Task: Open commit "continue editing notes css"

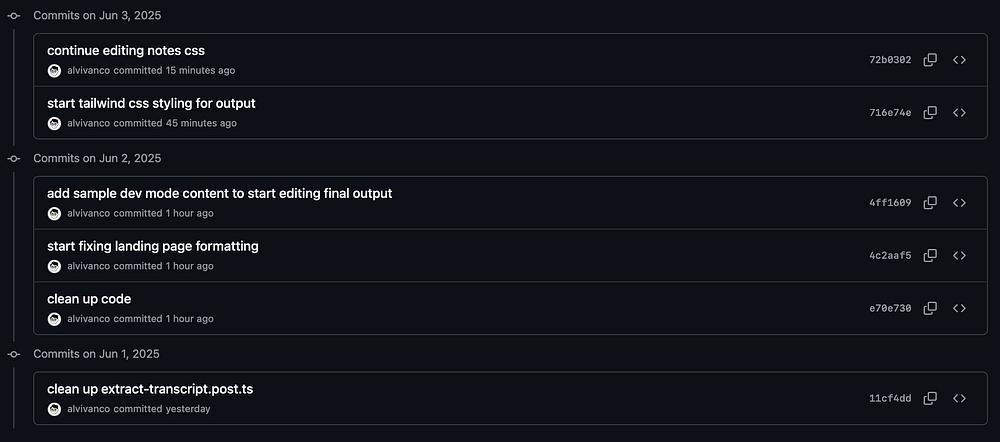Action: pos(126,50)
